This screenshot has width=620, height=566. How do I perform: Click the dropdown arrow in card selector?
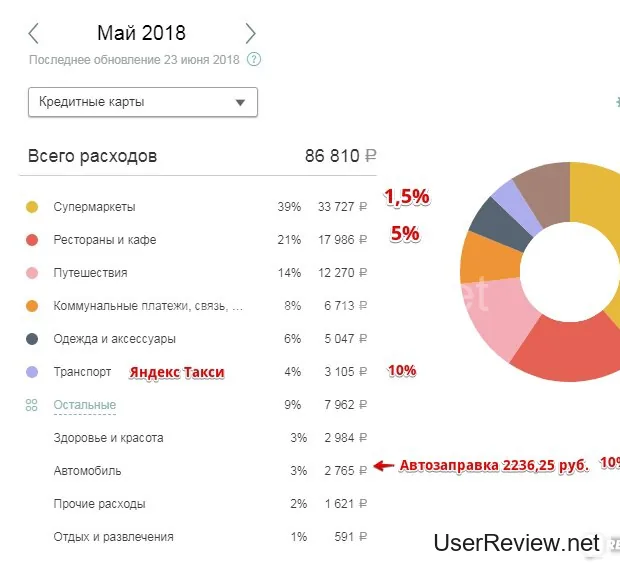(x=240, y=102)
